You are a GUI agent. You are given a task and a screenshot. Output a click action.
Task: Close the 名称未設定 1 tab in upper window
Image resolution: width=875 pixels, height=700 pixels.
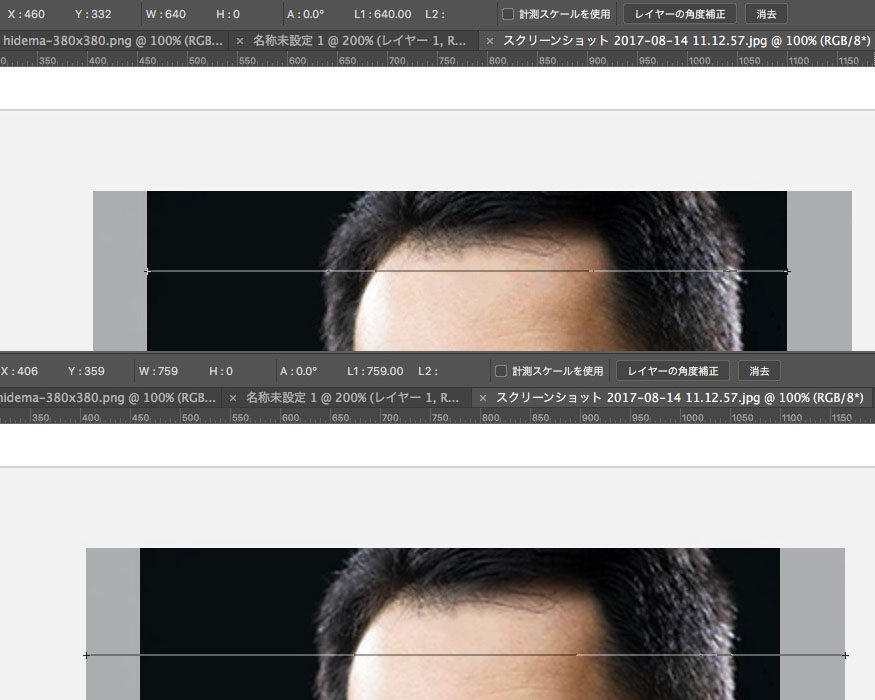[241, 41]
